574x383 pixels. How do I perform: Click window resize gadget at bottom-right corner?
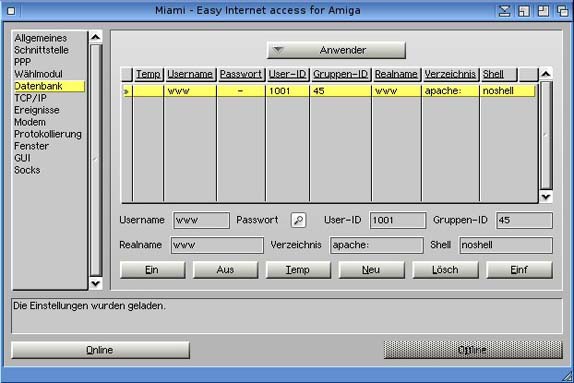click(568, 376)
